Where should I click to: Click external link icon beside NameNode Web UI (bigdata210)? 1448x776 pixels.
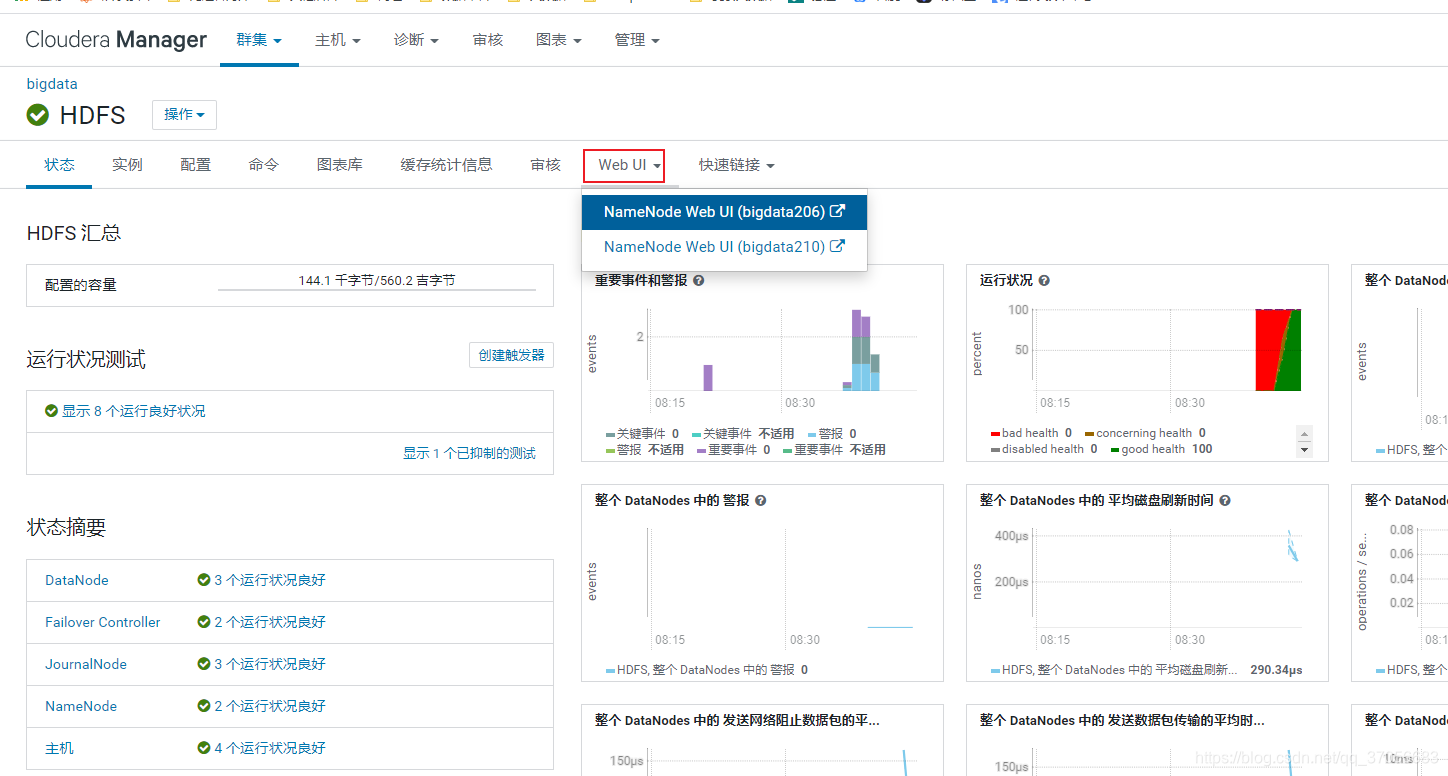tap(838, 246)
